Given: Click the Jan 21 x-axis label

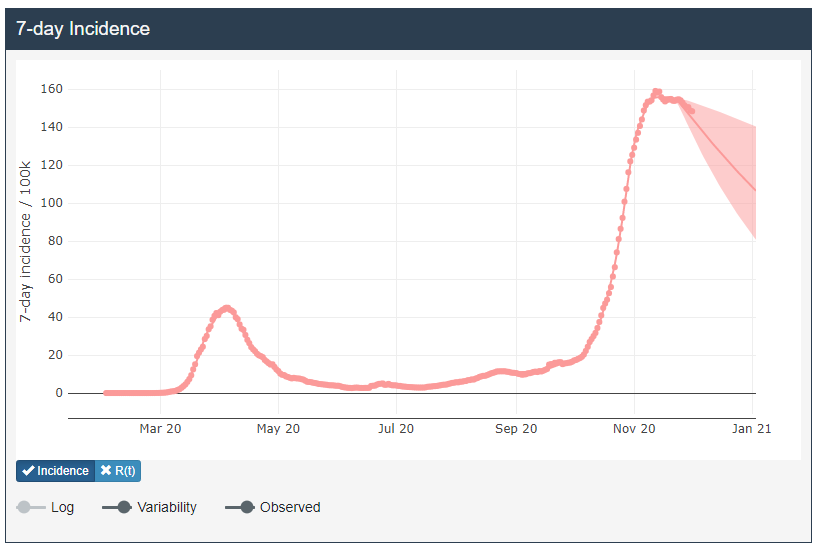Looking at the screenshot, I should 751,429.
